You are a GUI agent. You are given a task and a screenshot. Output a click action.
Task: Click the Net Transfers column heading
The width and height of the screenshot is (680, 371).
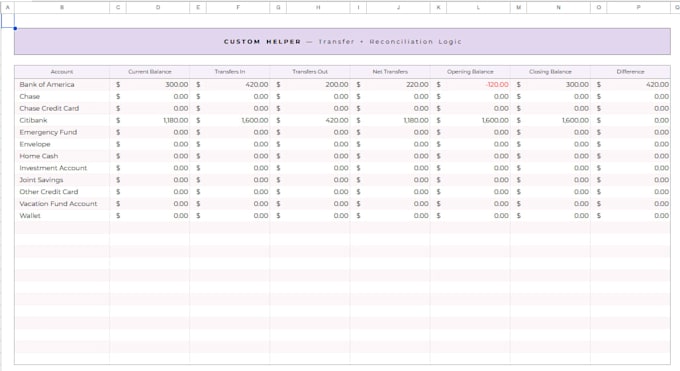point(390,72)
